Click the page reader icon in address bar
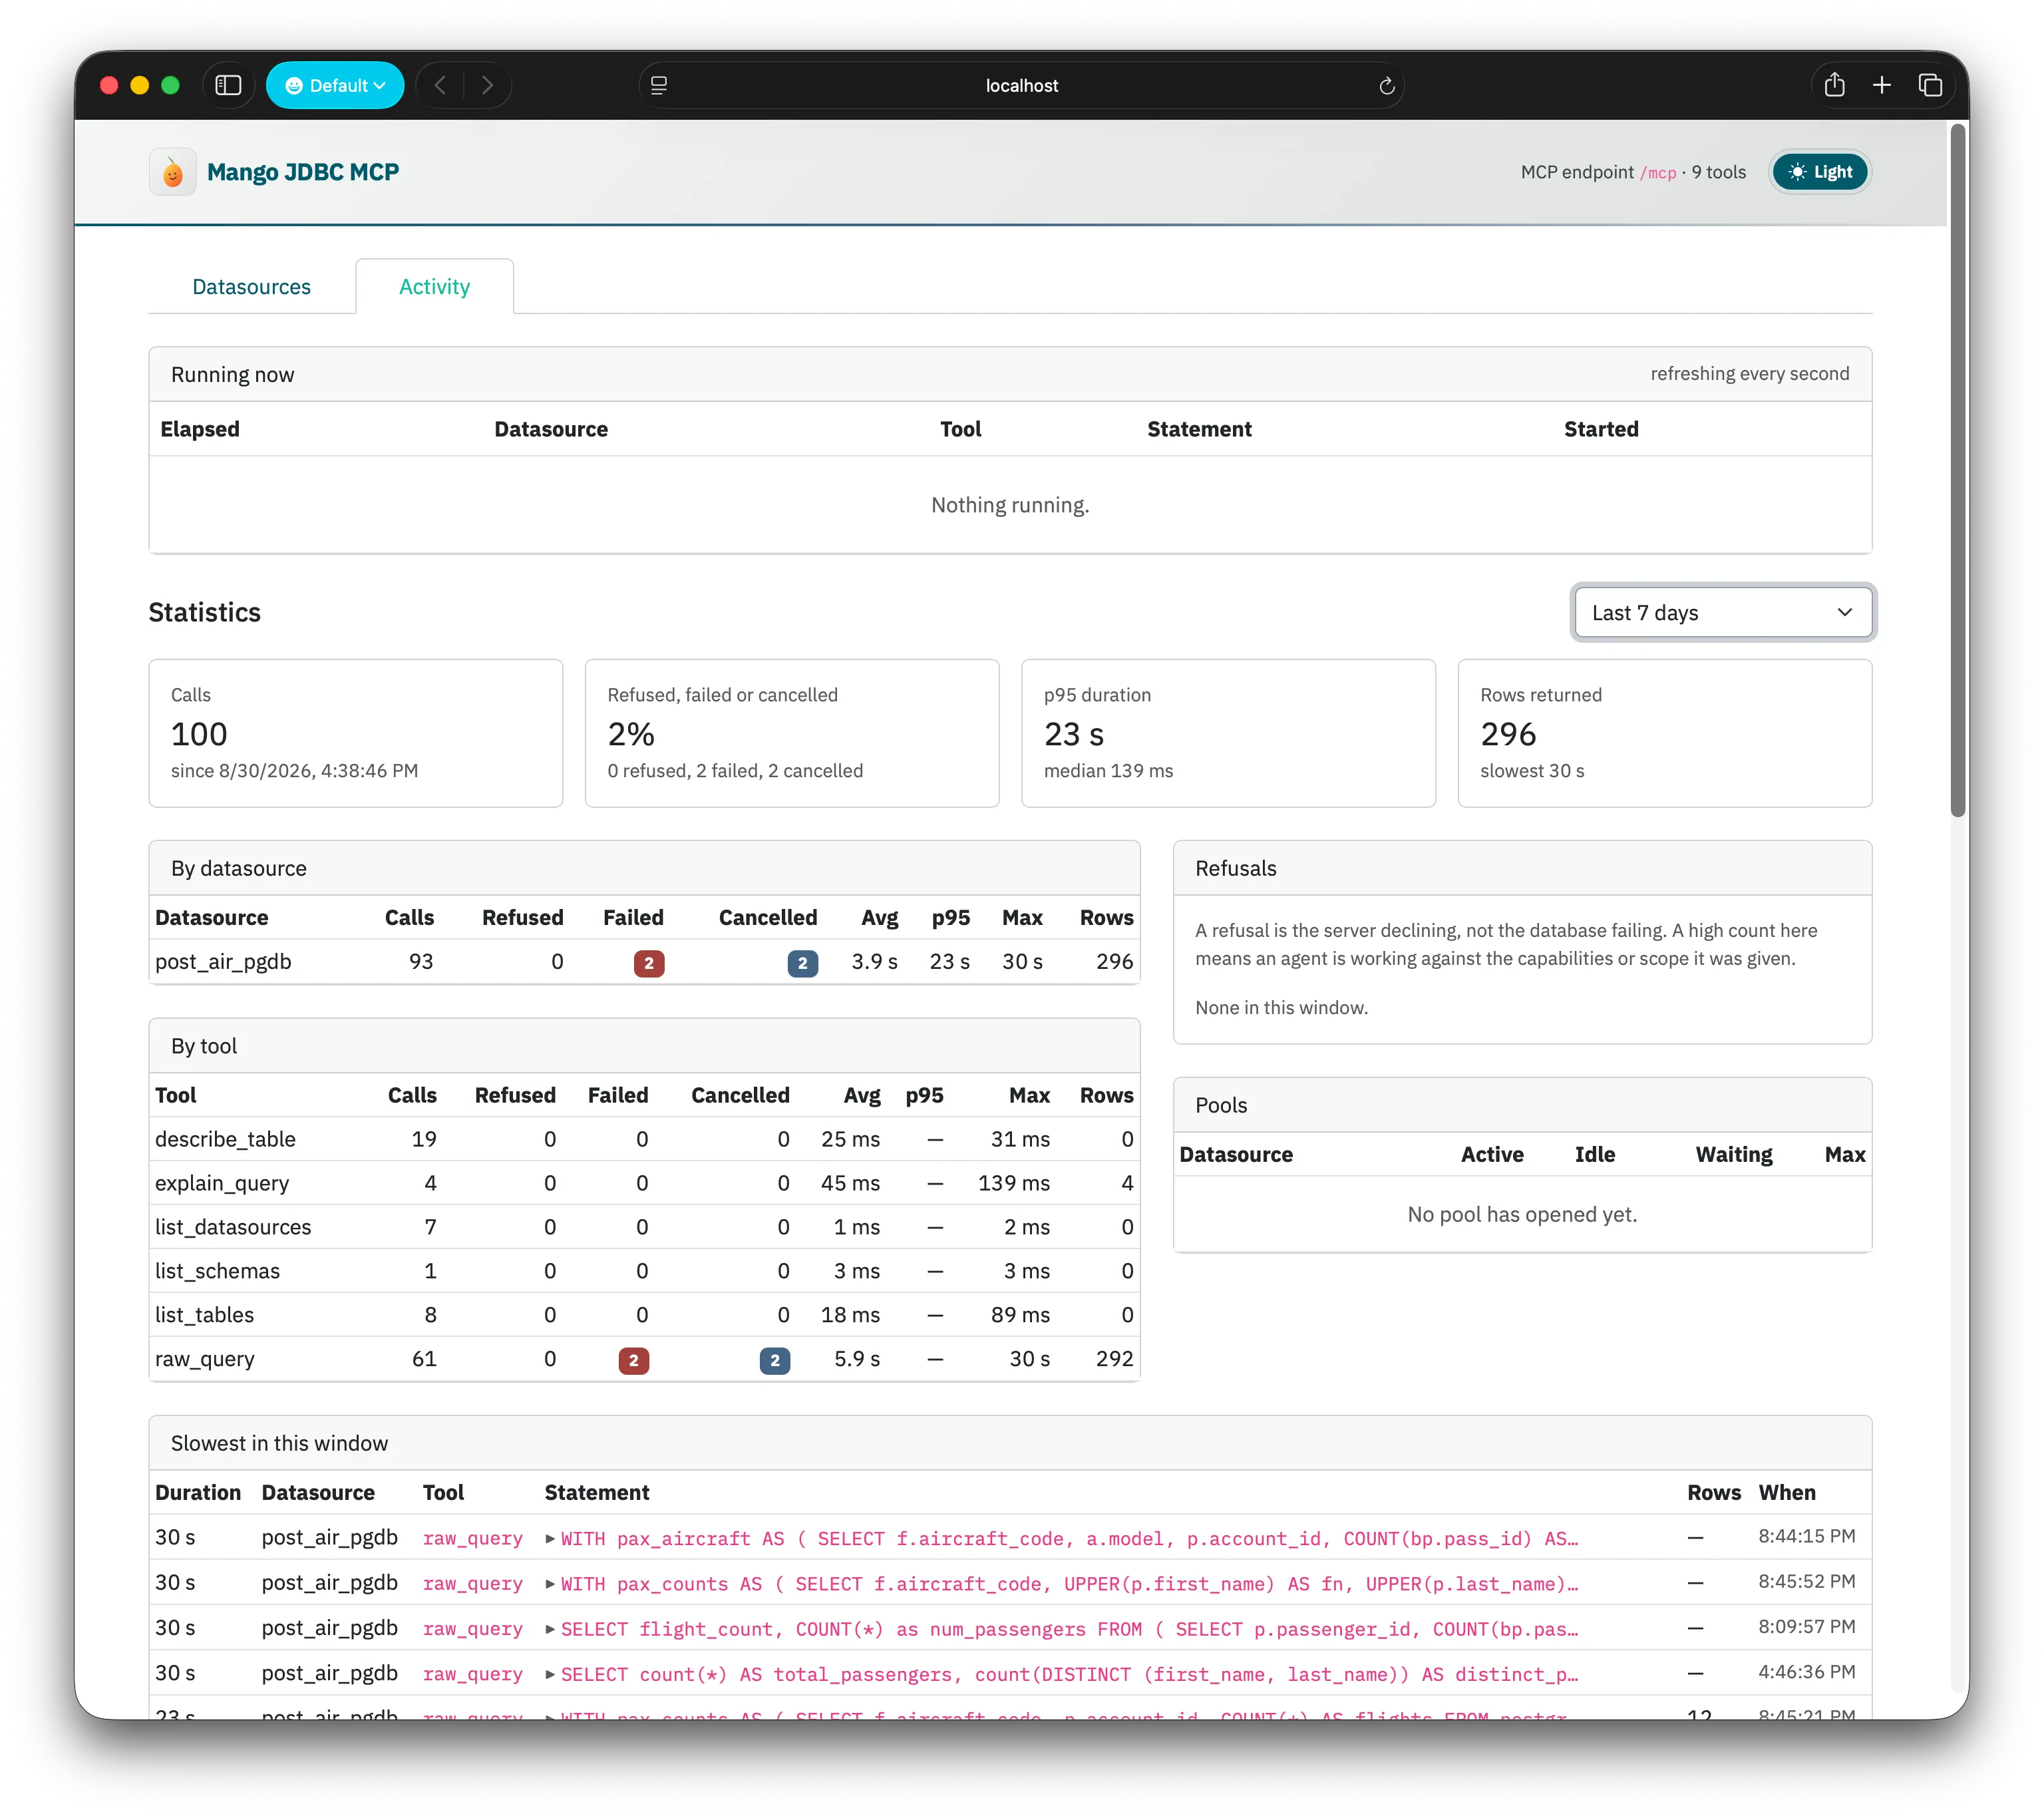2044x1818 pixels. click(659, 85)
